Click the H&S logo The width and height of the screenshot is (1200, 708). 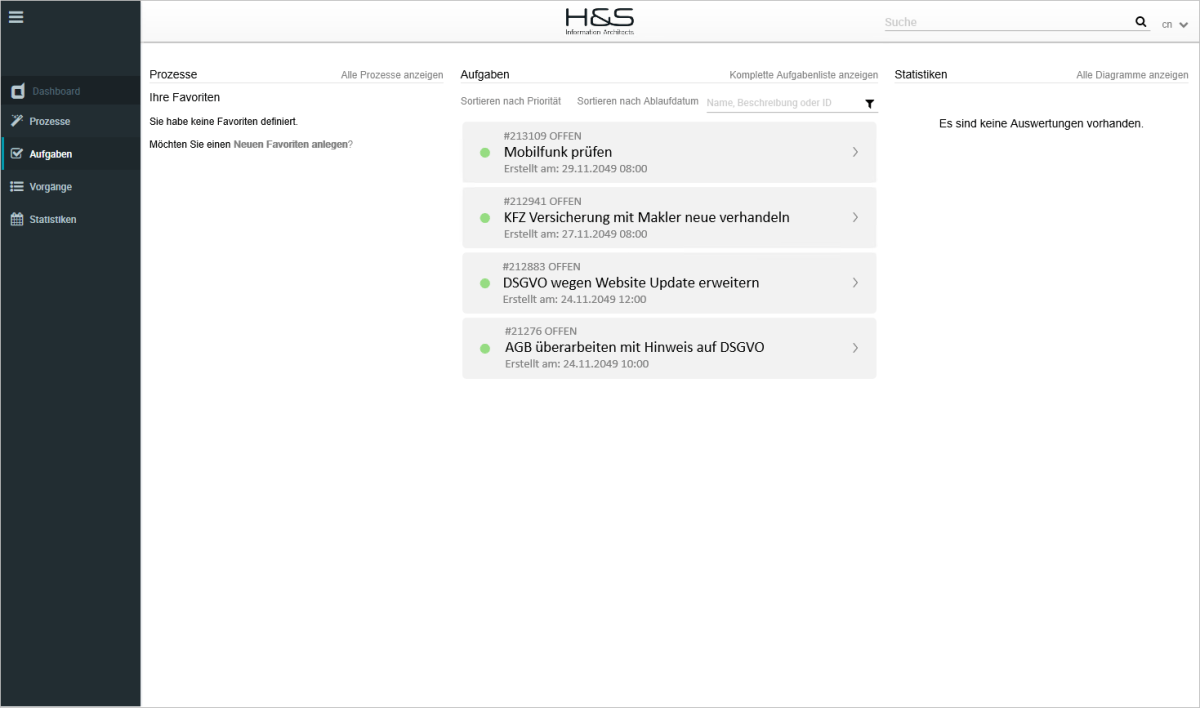(x=599, y=21)
